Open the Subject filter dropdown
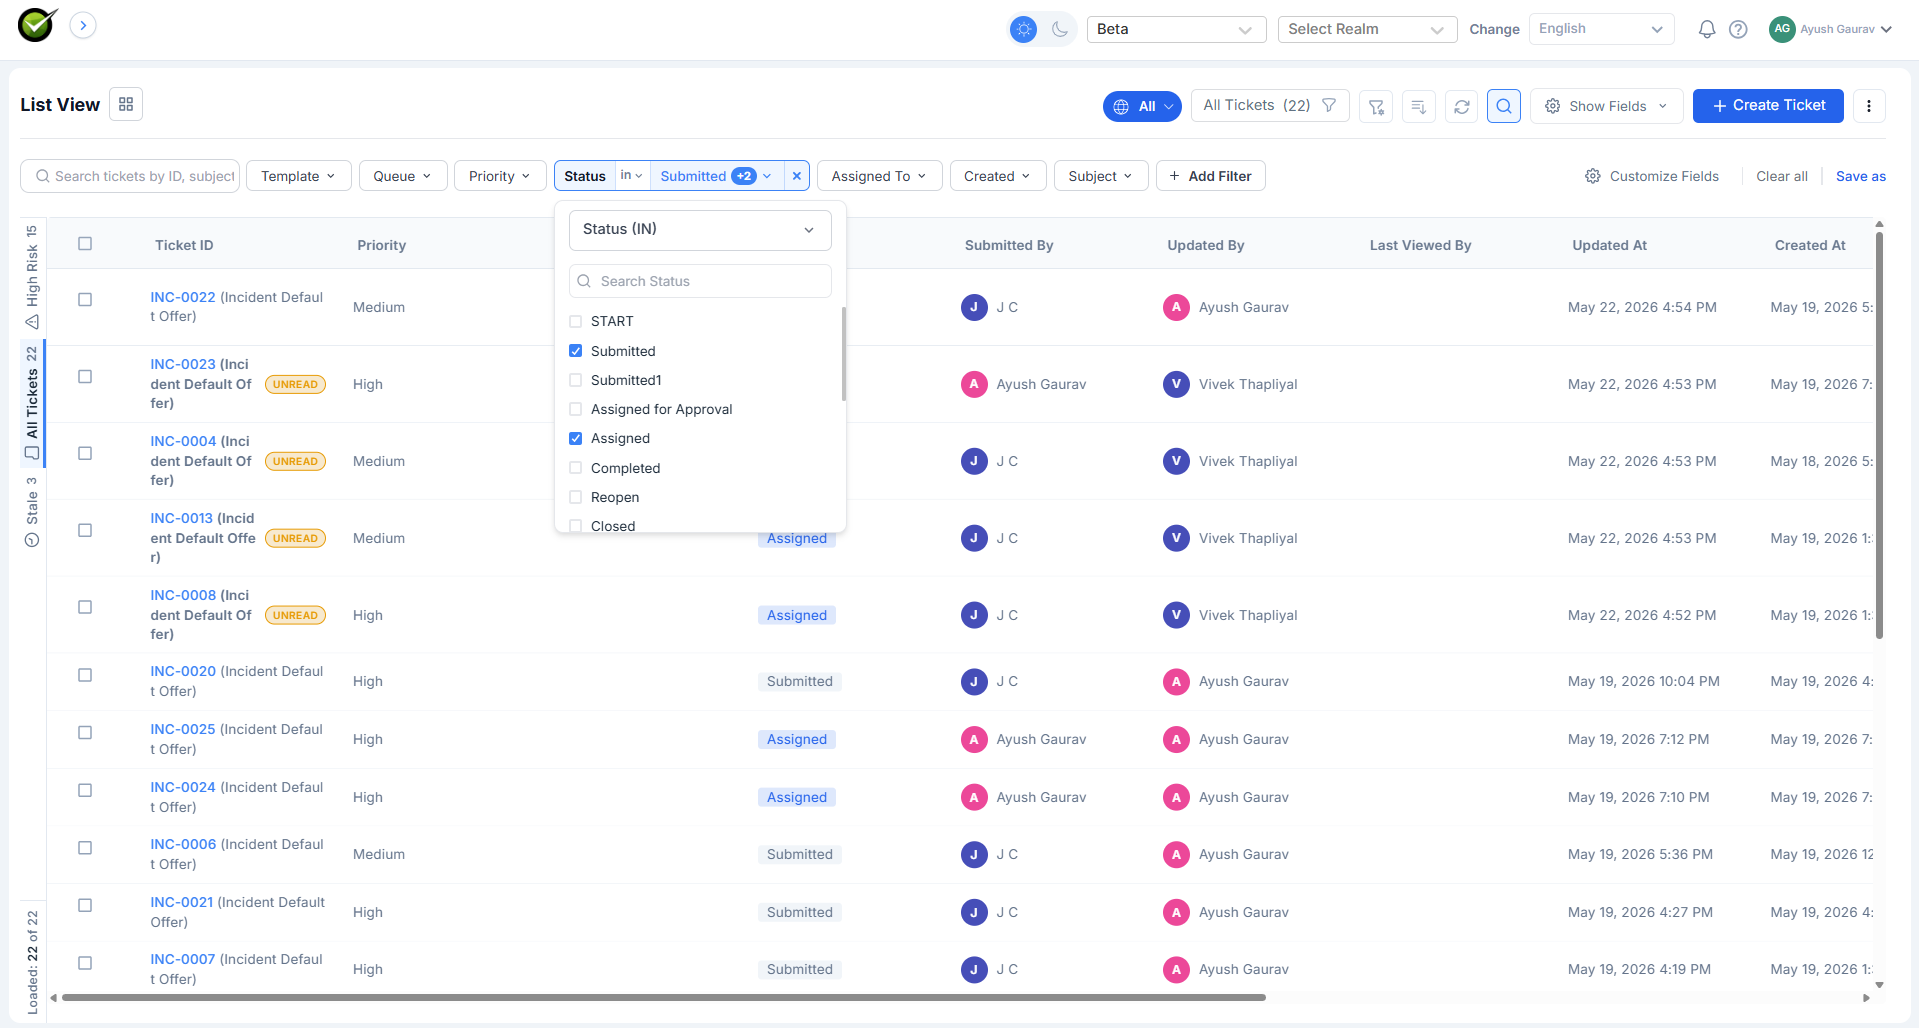Screen dimensions: 1919x1028 coord(1101,176)
